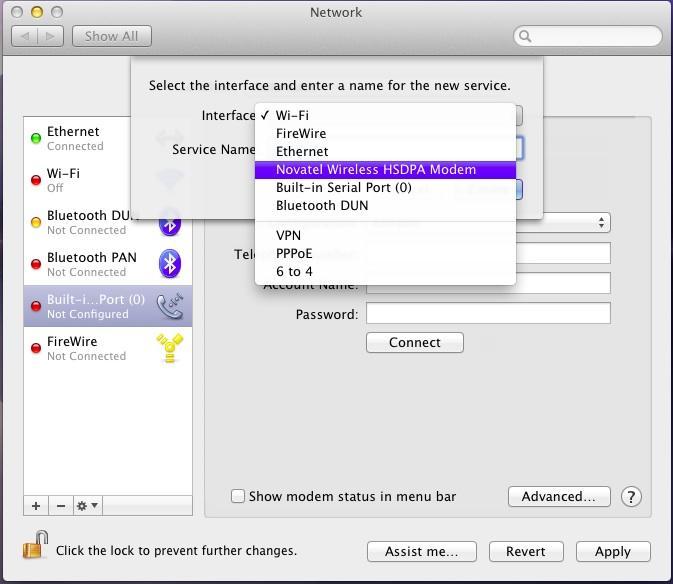Screen dimensions: 673x584
Task: Enable Show modem status in menu bar
Action: click(238, 496)
